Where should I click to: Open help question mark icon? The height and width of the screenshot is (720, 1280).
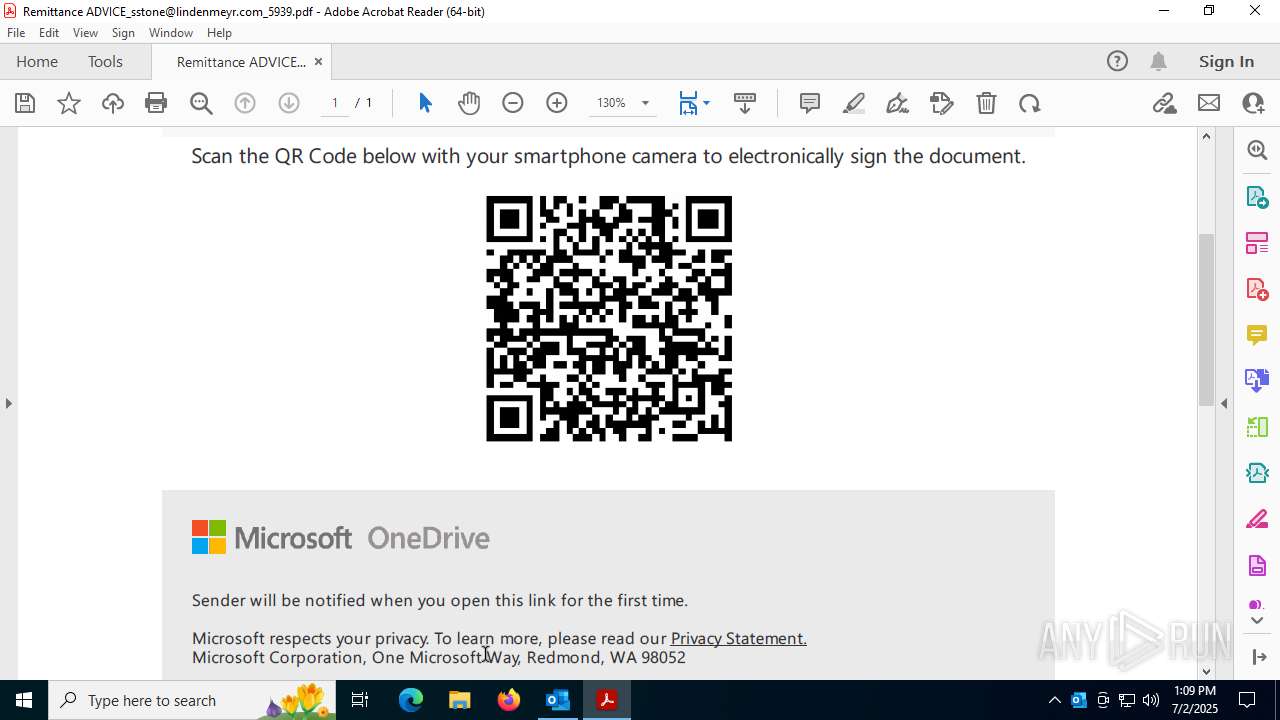pyautogui.click(x=1117, y=61)
